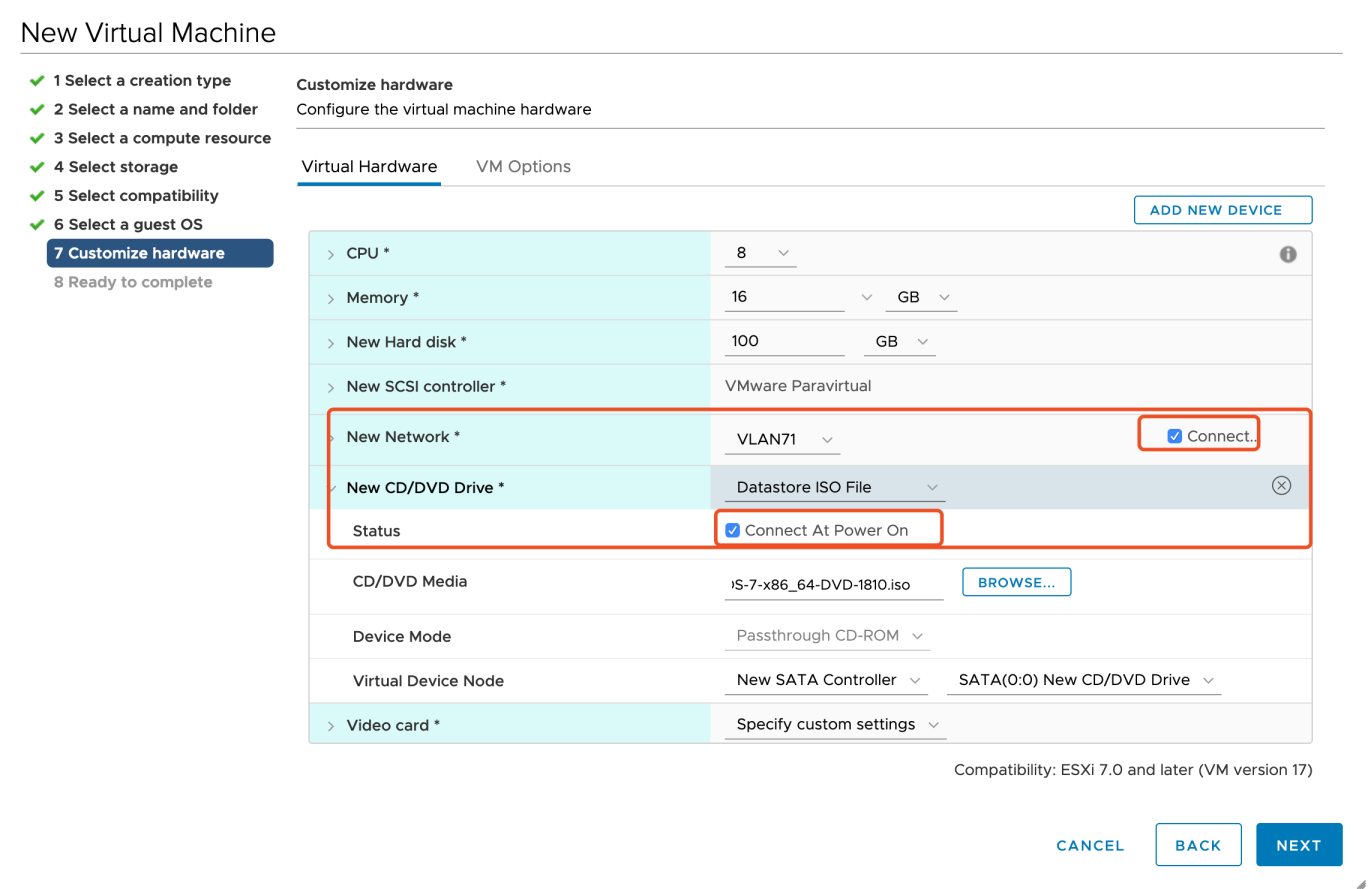Click the hard disk size field

click(784, 341)
